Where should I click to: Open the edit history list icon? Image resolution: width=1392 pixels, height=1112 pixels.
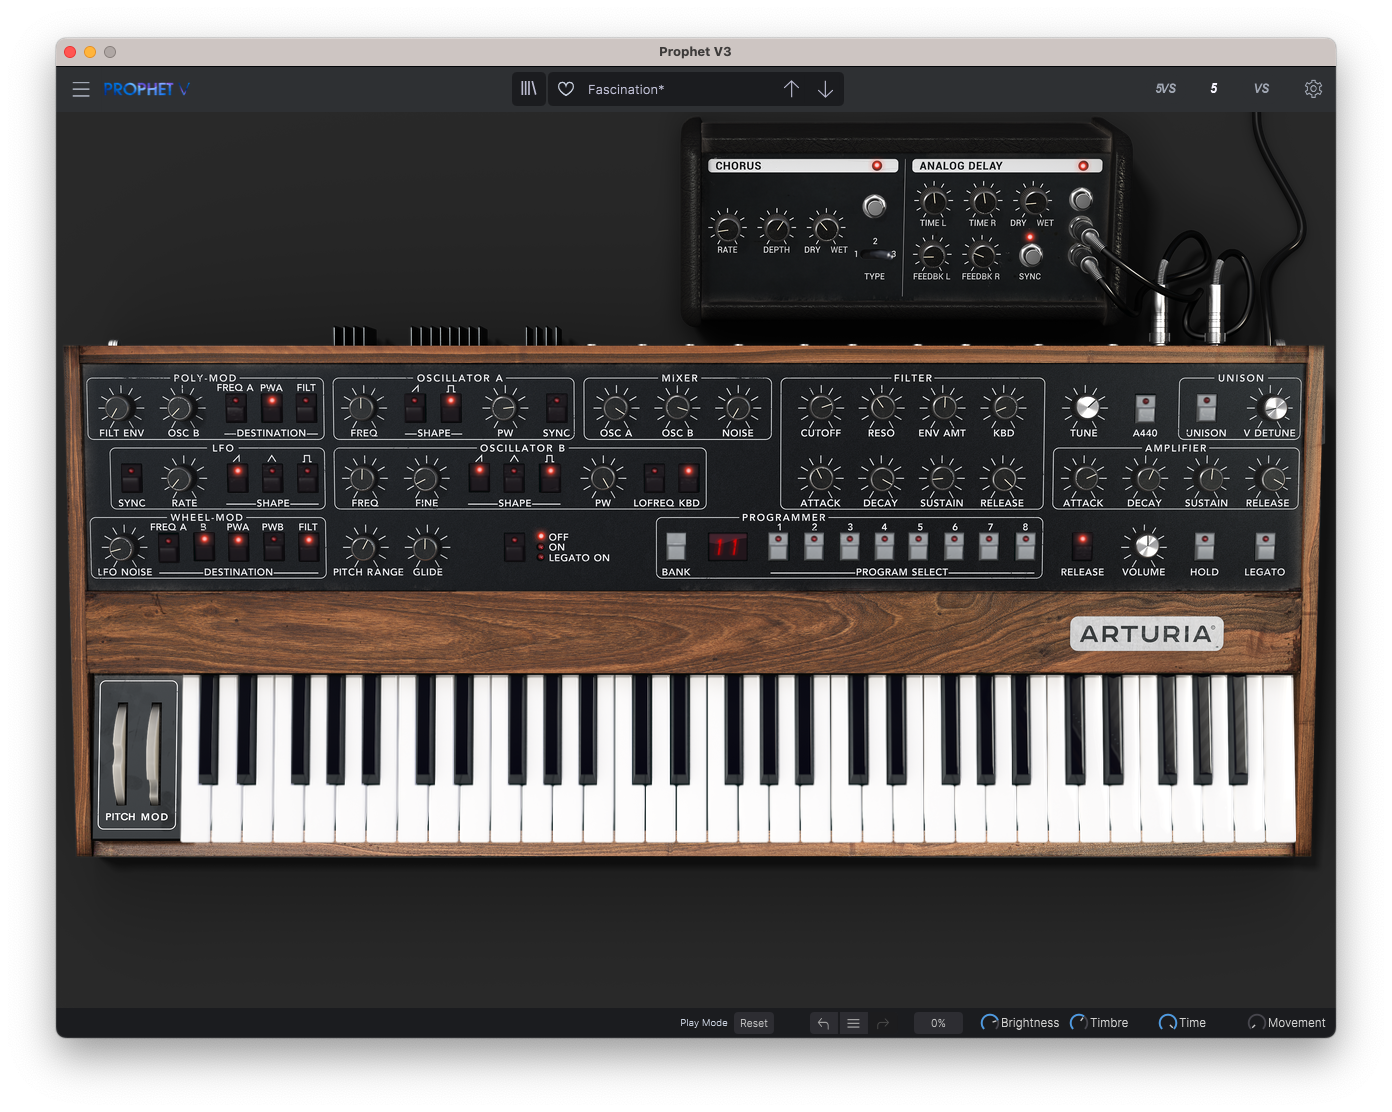click(x=853, y=1023)
